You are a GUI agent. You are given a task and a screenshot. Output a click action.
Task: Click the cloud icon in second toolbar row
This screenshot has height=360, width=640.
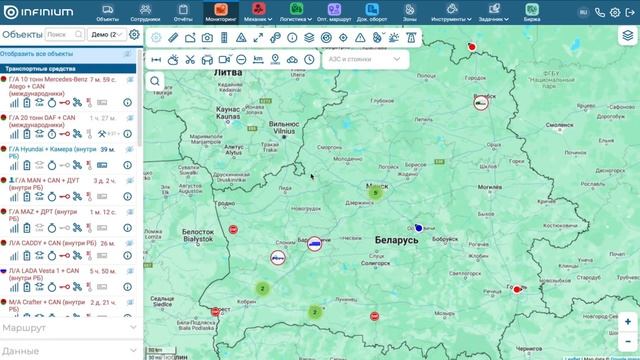click(x=292, y=60)
